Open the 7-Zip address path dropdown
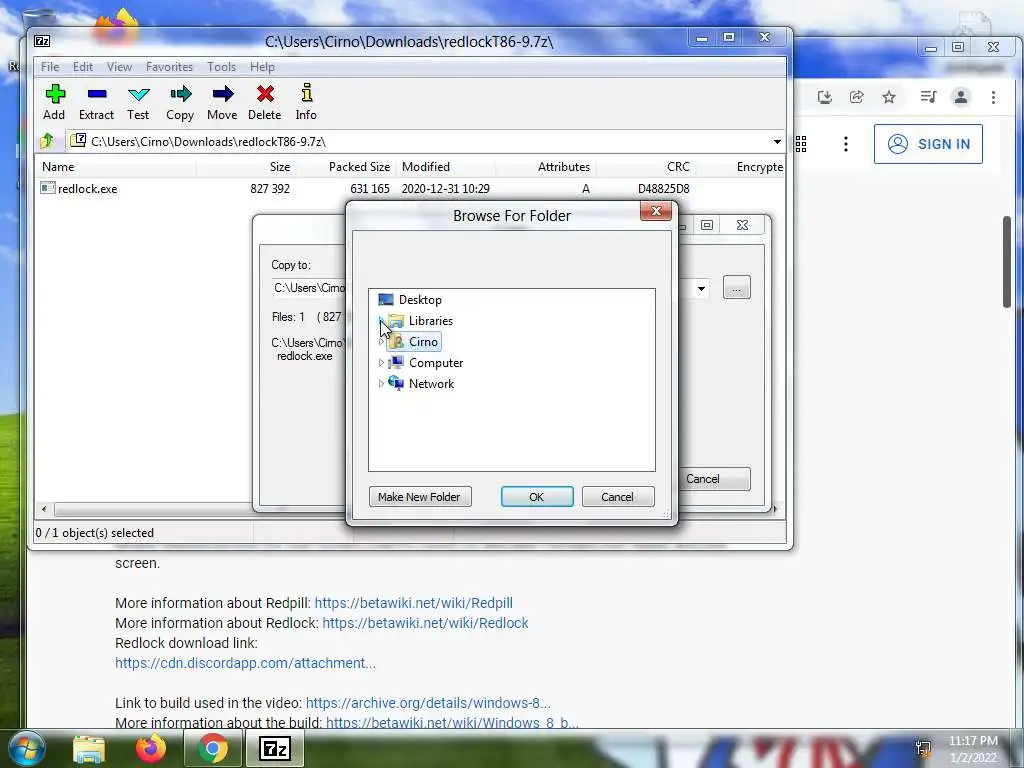 coord(777,142)
